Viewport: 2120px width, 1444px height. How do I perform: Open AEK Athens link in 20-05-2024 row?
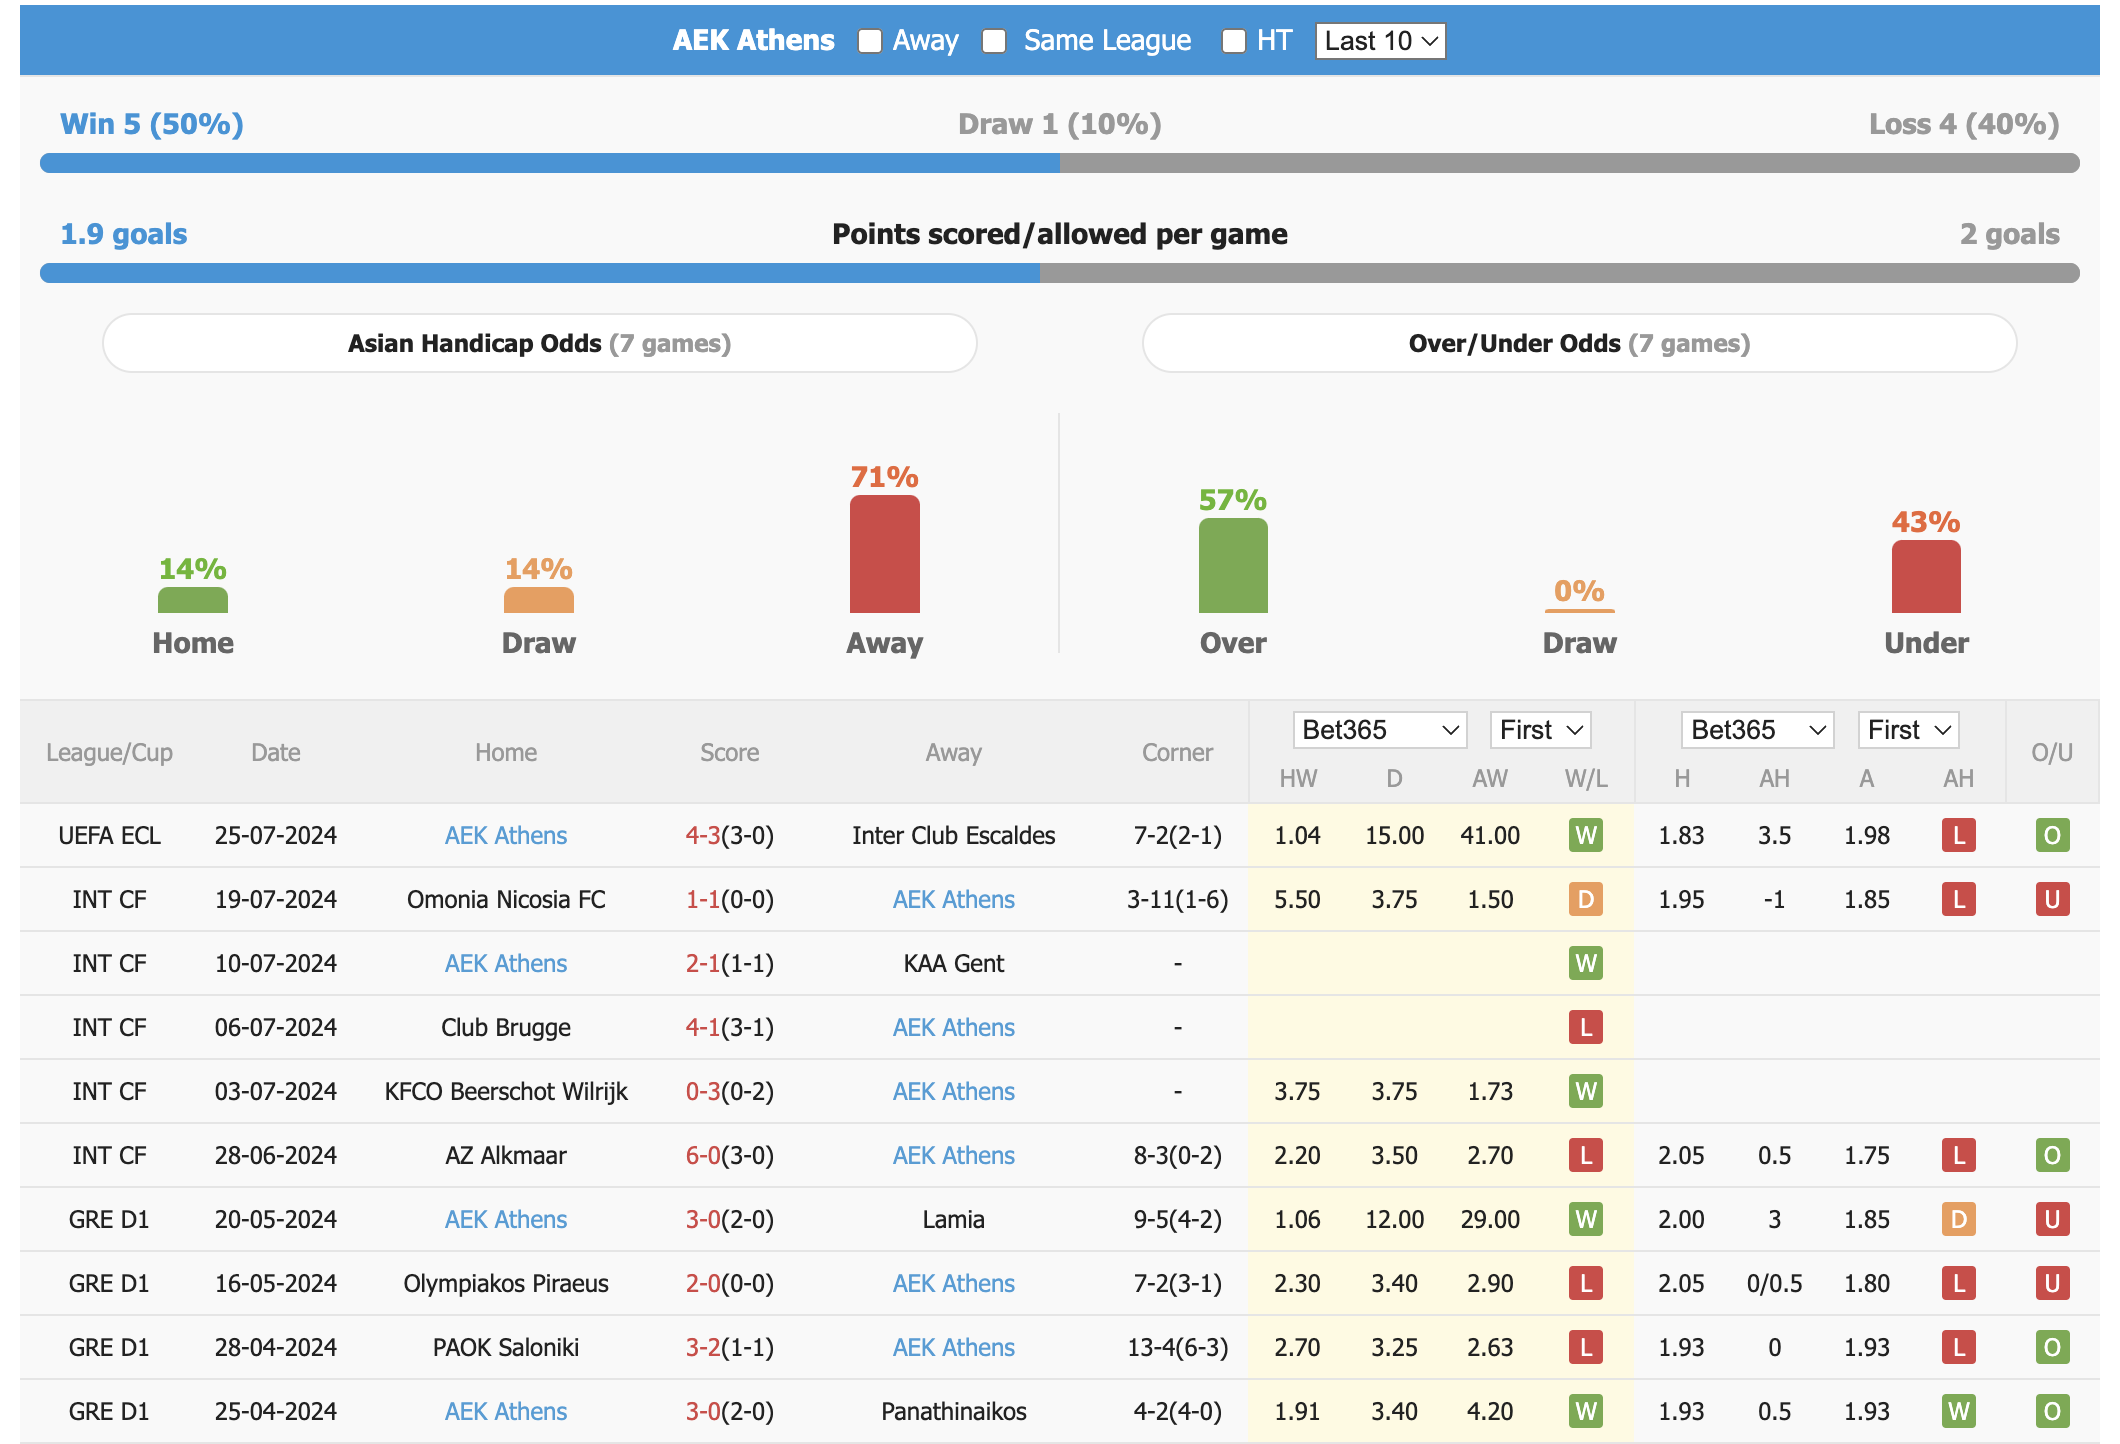click(x=506, y=1219)
